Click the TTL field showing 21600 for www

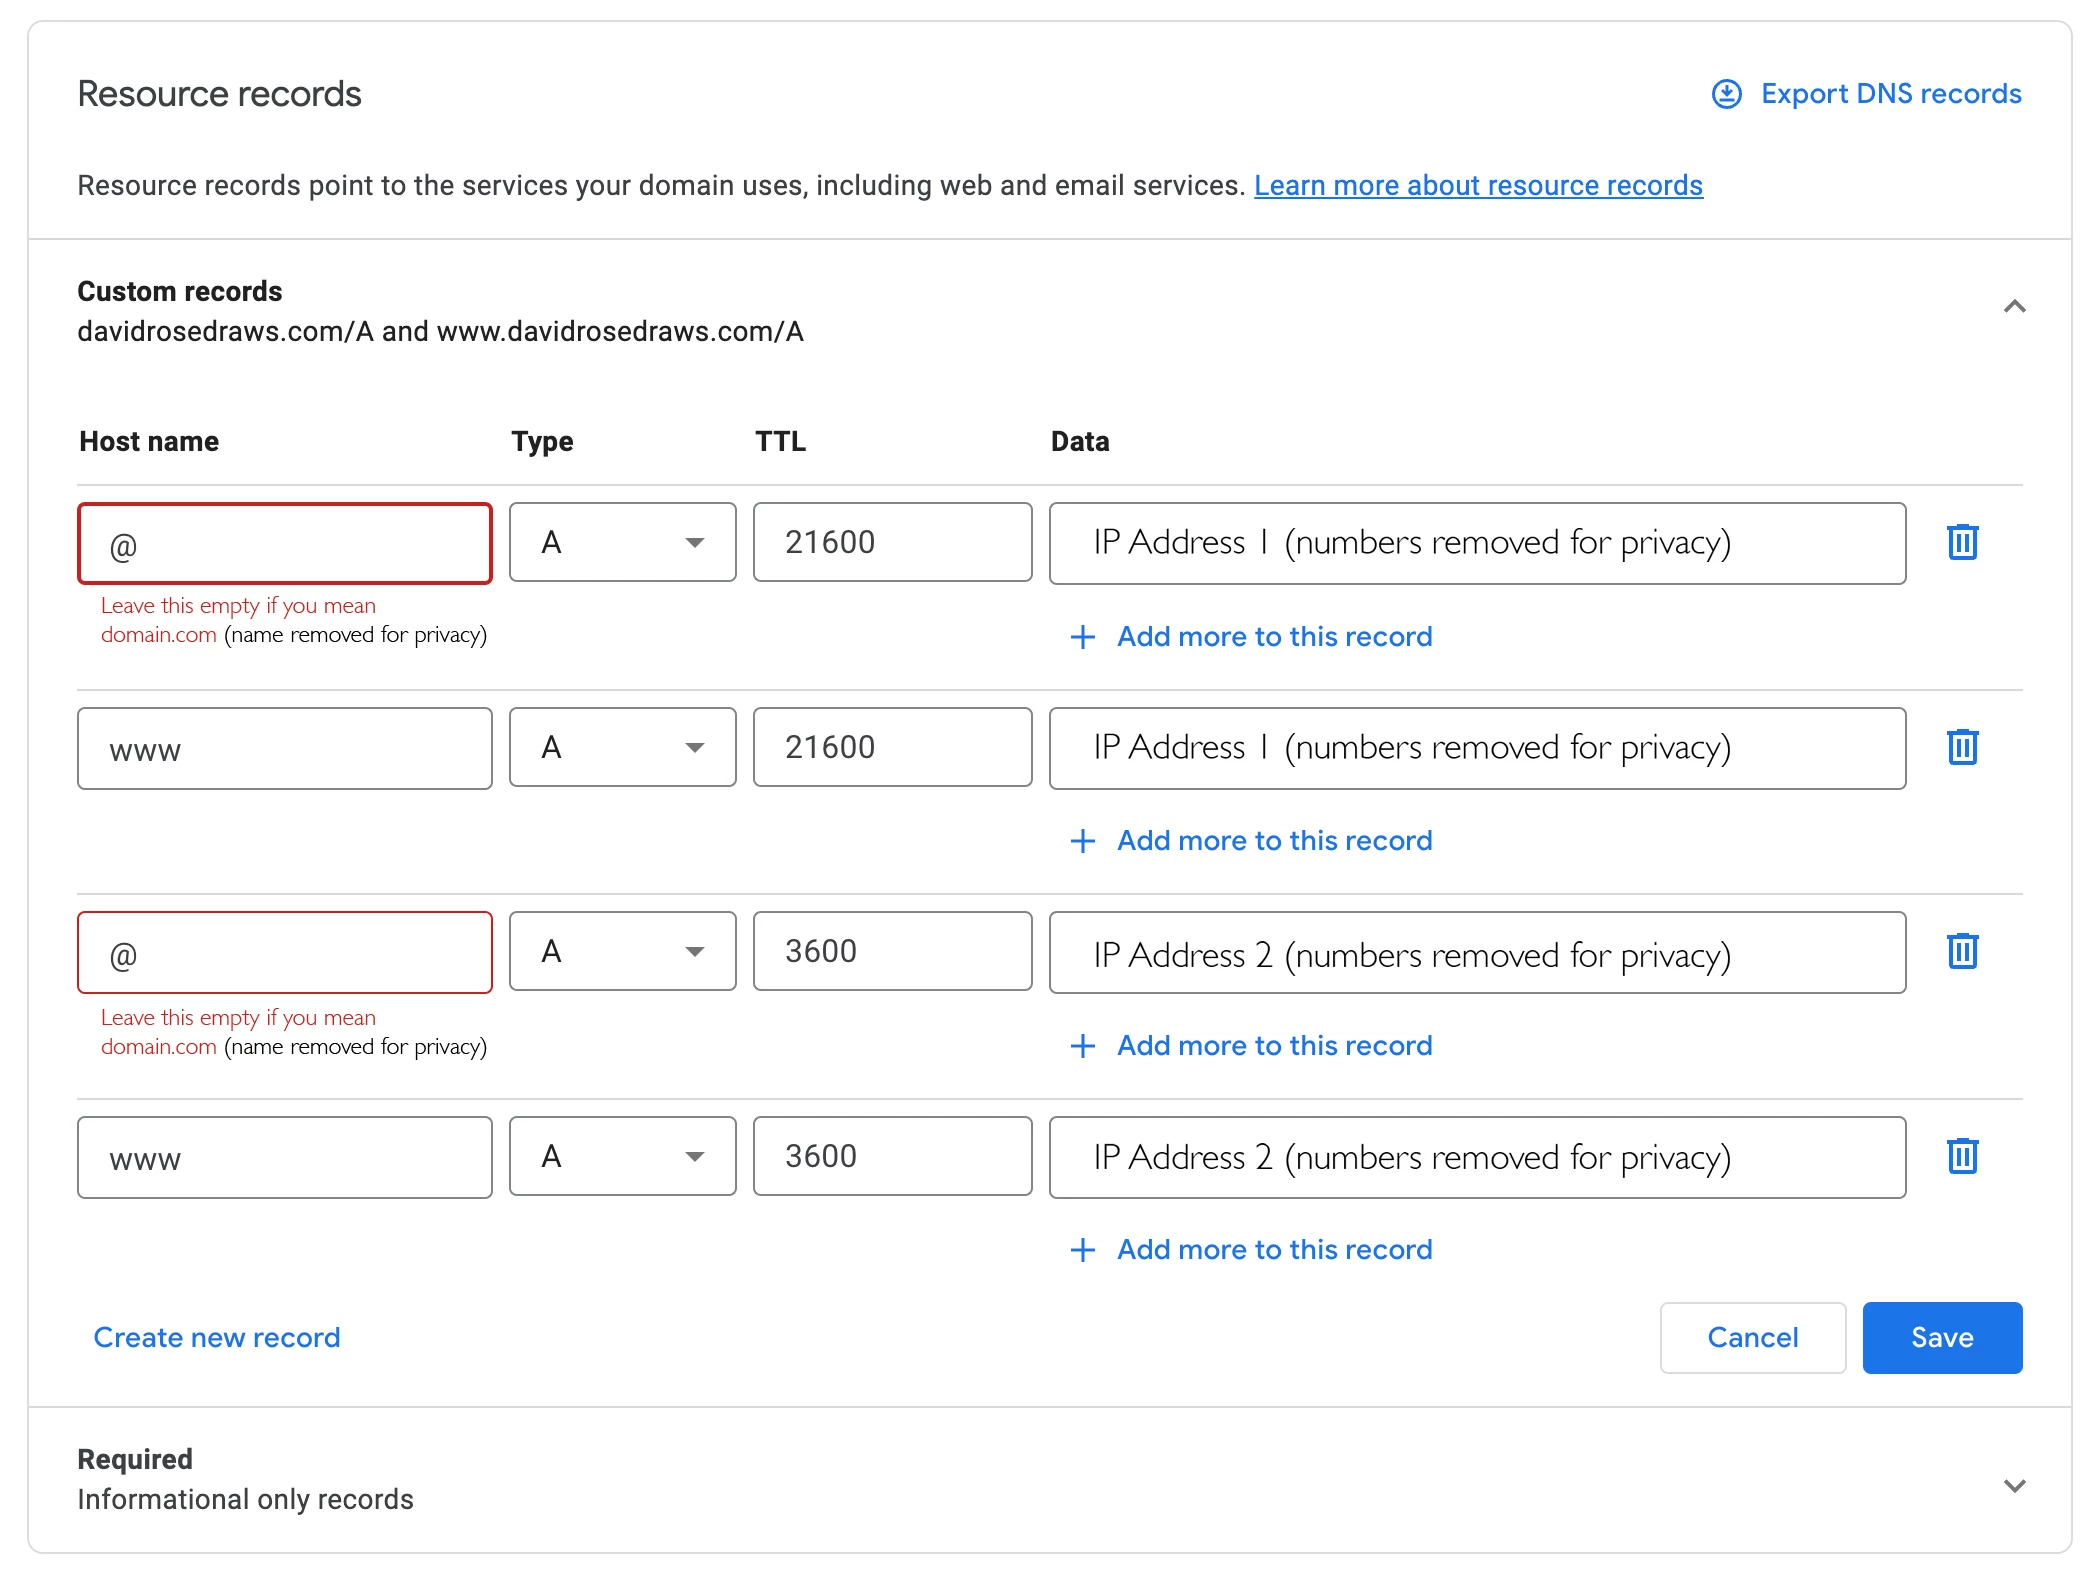892,747
